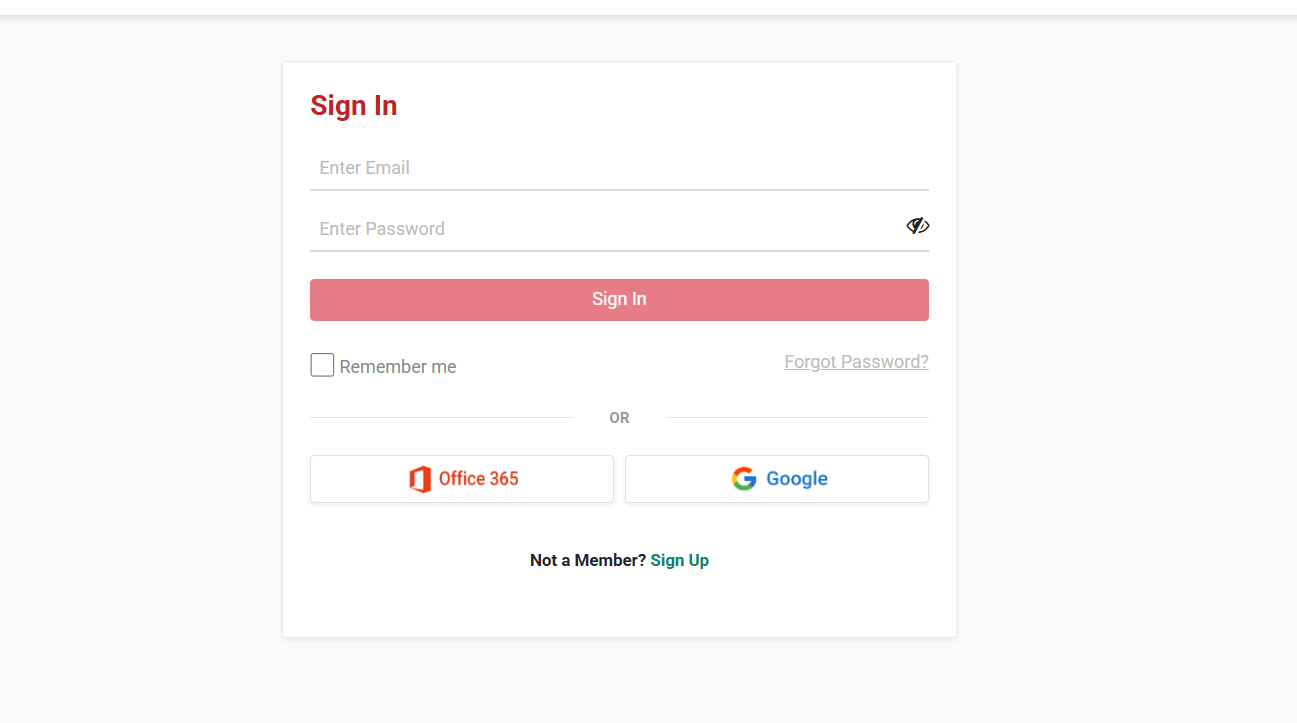Image resolution: width=1297 pixels, height=723 pixels.
Task: Click the red Sign In heading
Action: coord(354,106)
